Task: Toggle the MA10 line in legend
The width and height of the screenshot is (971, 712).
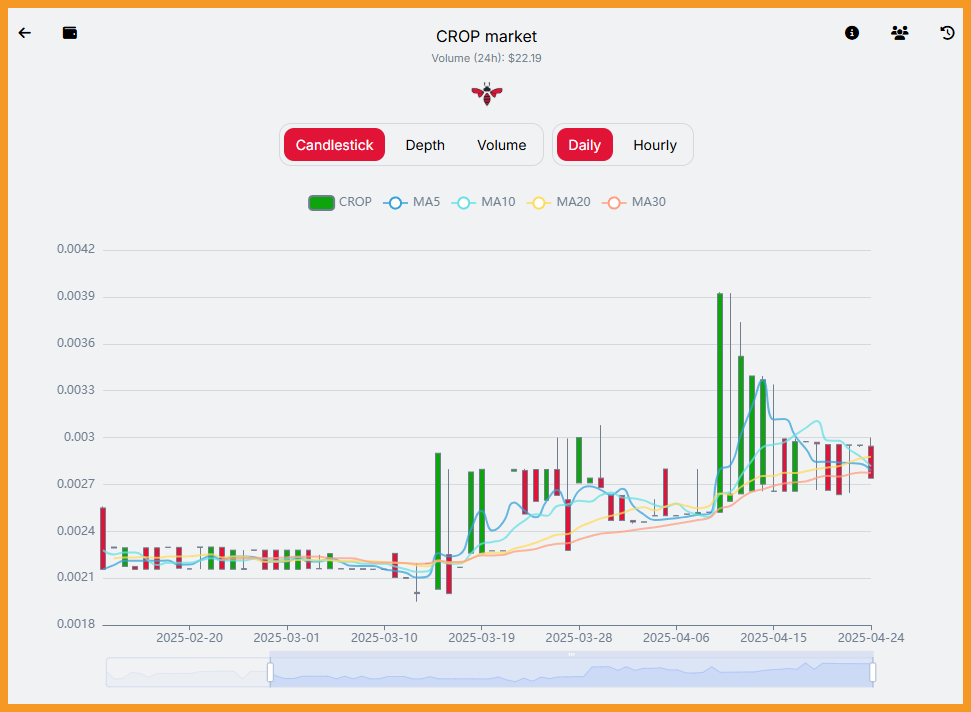Action: pos(484,202)
